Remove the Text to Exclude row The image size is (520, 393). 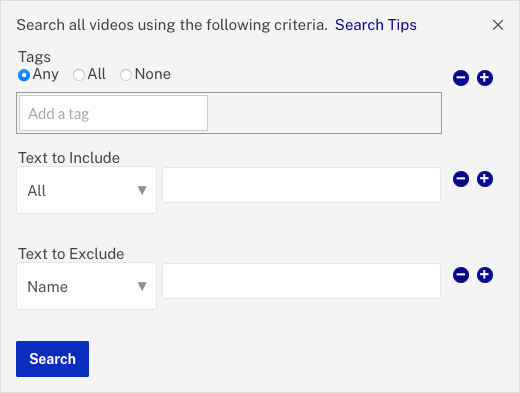click(461, 275)
